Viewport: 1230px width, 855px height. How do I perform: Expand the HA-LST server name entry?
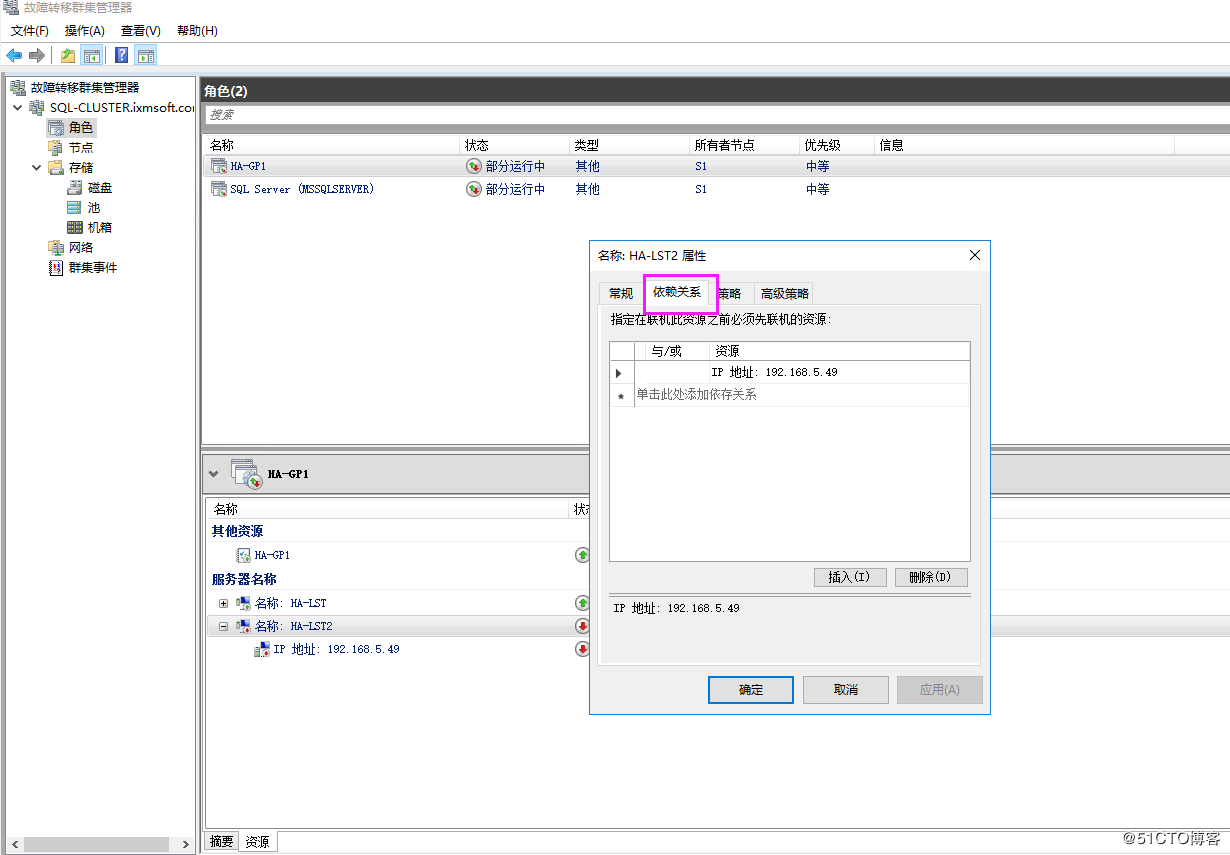point(224,603)
